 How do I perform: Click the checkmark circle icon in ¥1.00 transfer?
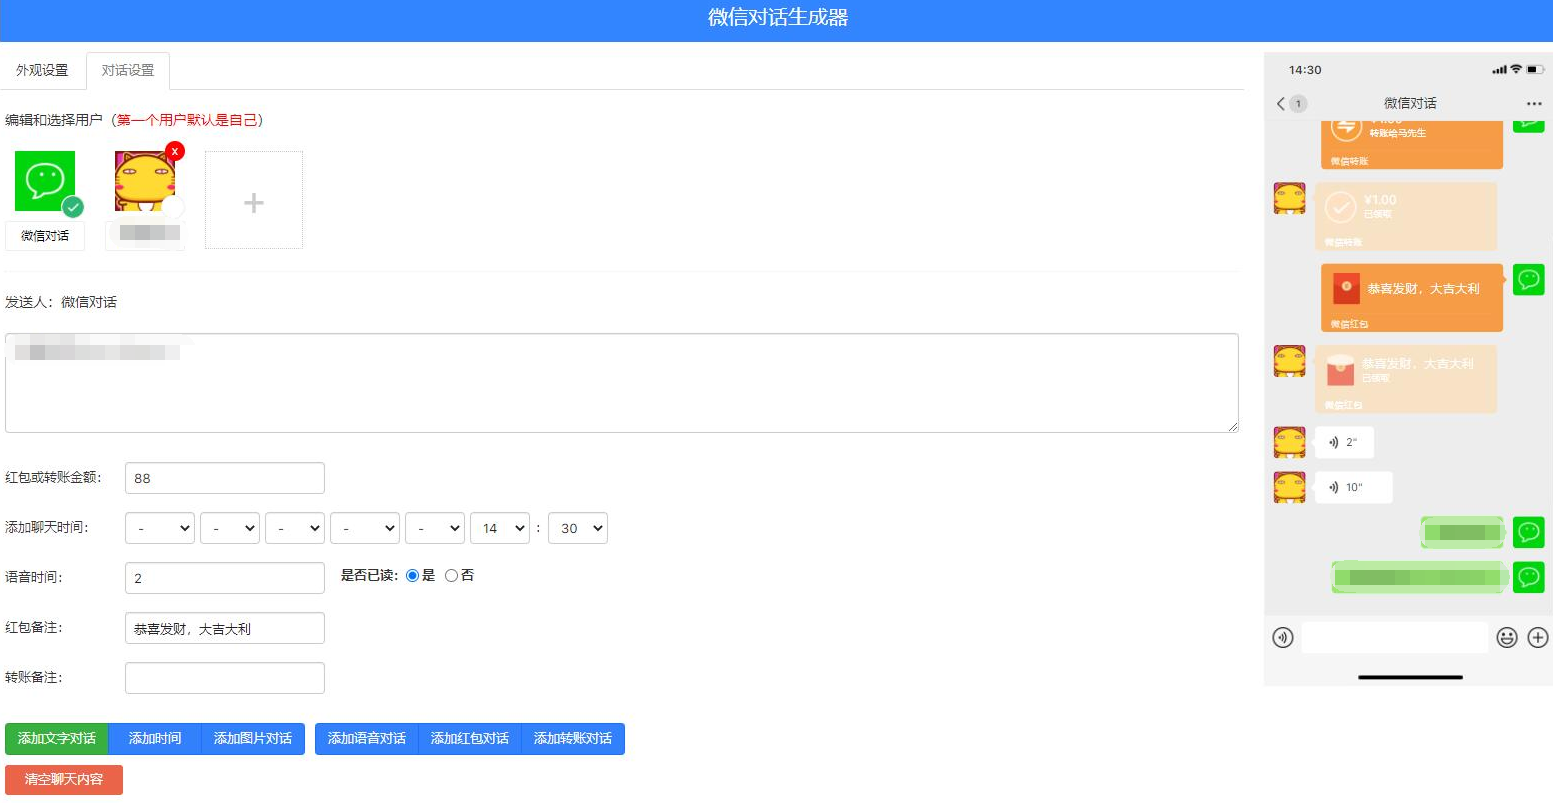[1341, 207]
